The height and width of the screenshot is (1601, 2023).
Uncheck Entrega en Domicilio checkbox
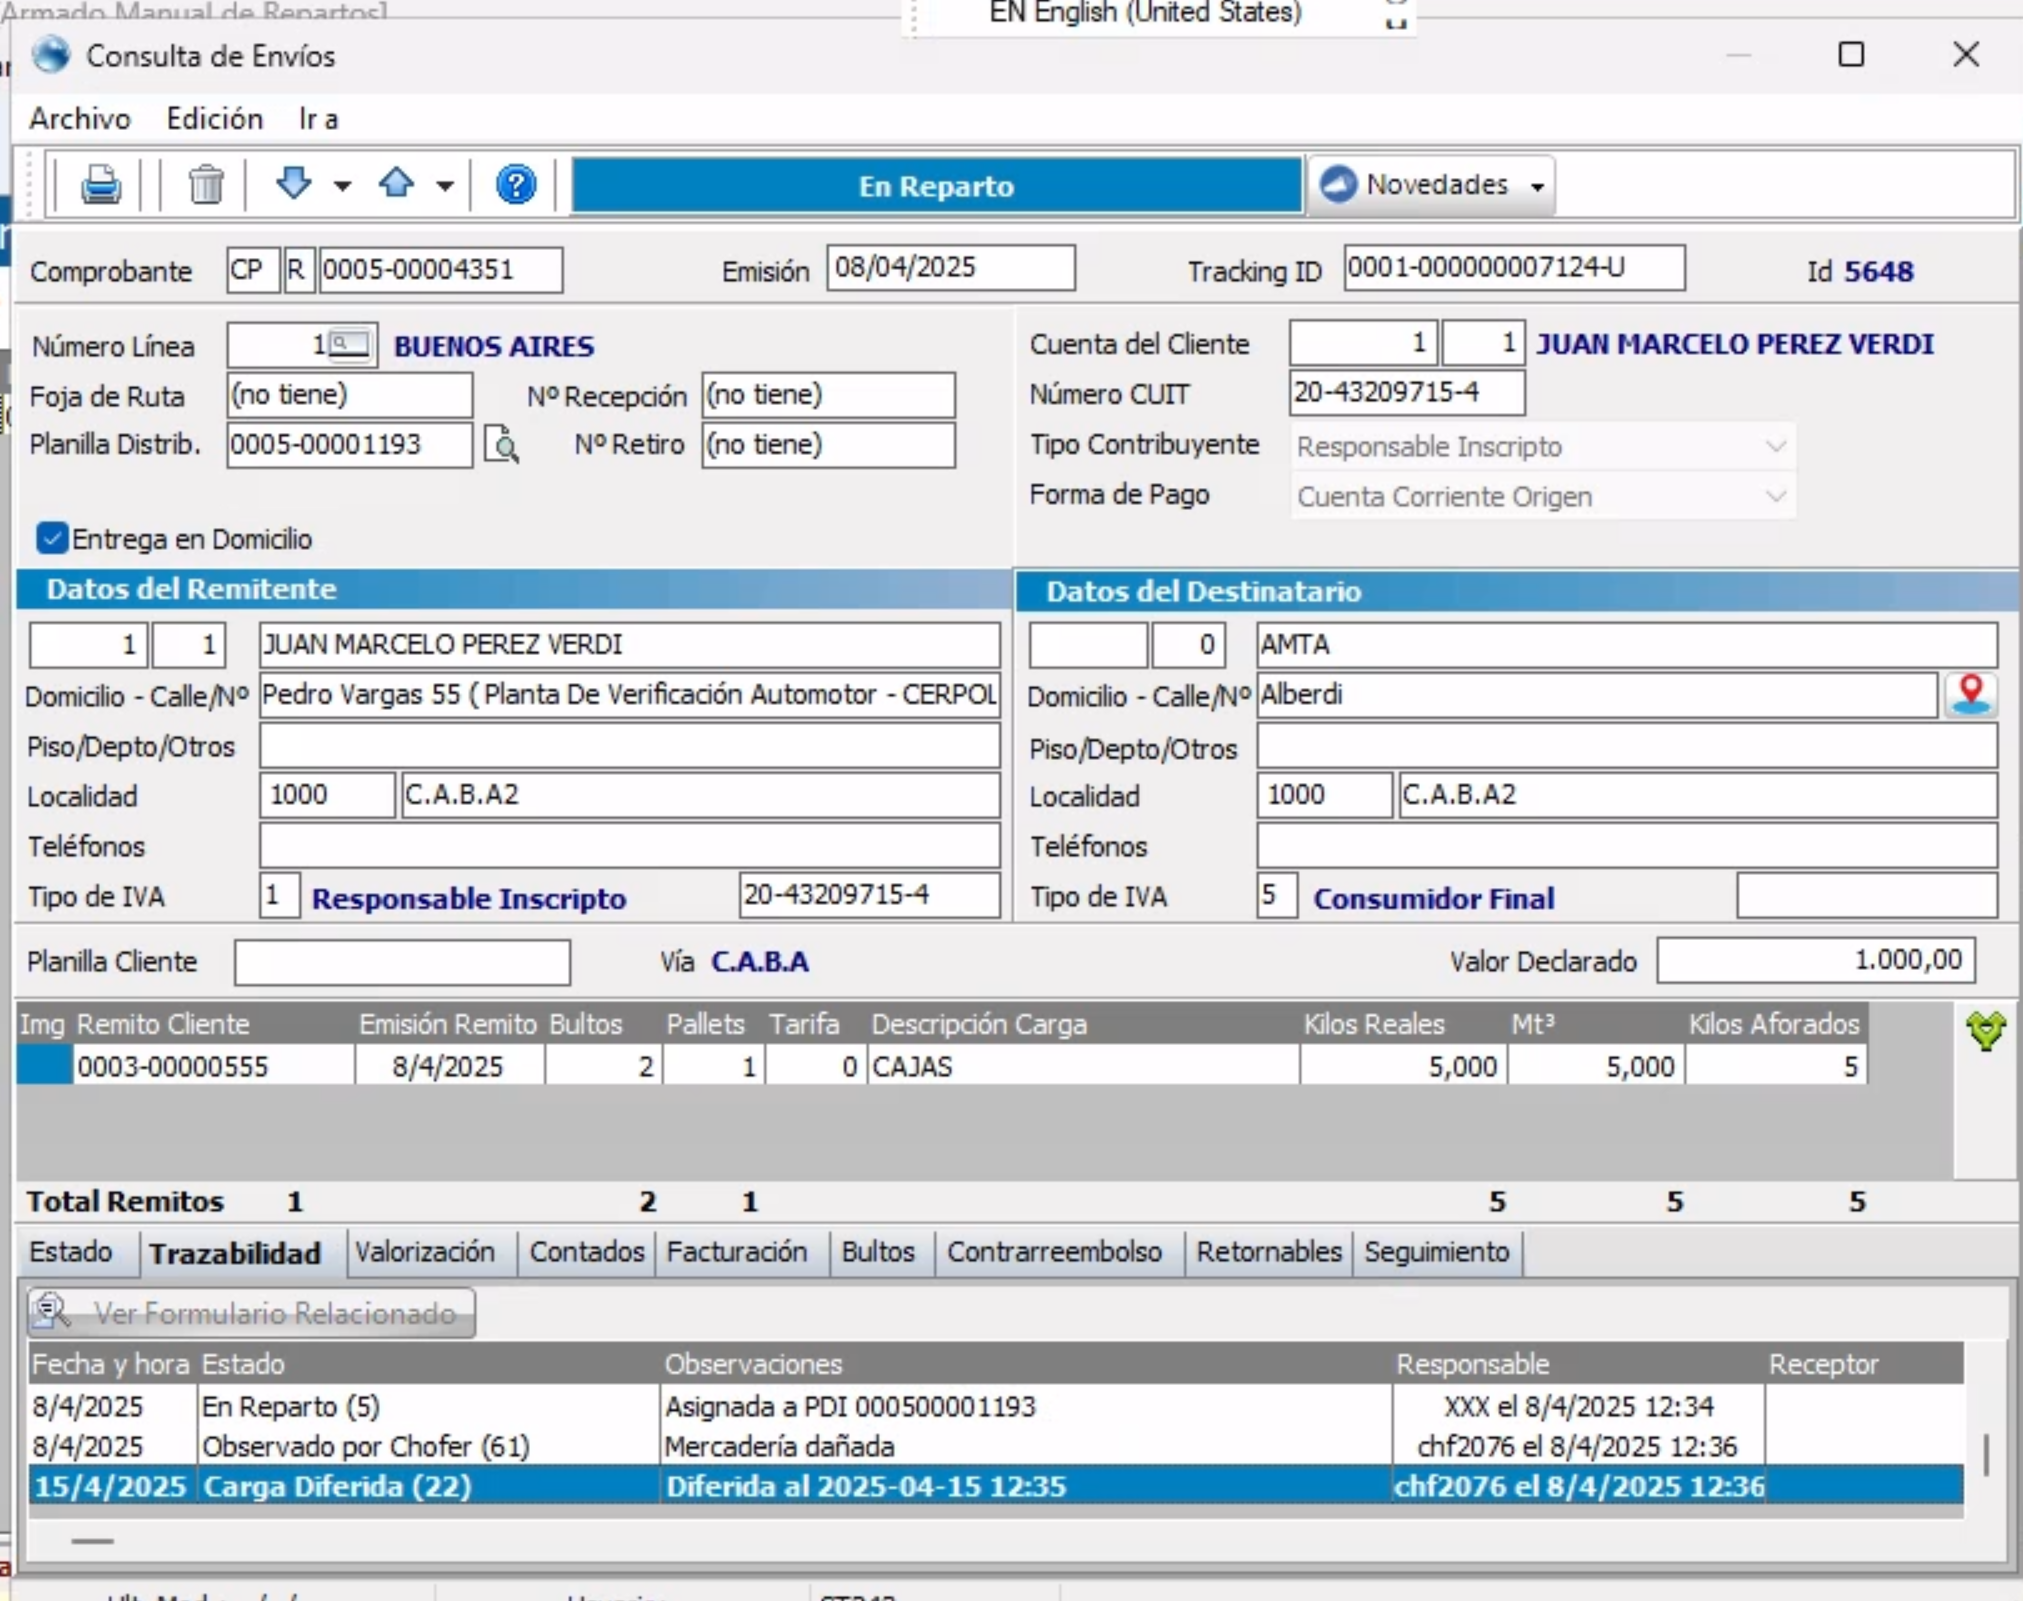52,538
